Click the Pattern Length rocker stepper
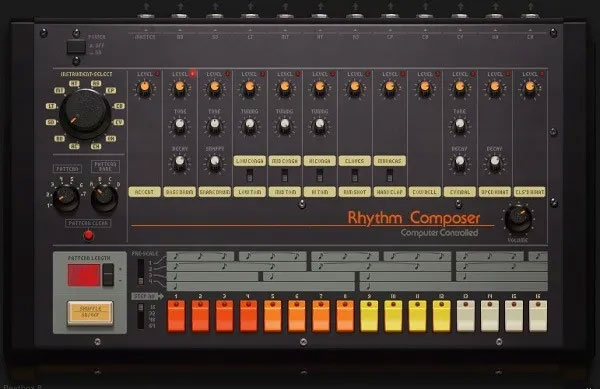Image resolution: width=600 pixels, height=389 pixels. pyautogui.click(x=108, y=275)
